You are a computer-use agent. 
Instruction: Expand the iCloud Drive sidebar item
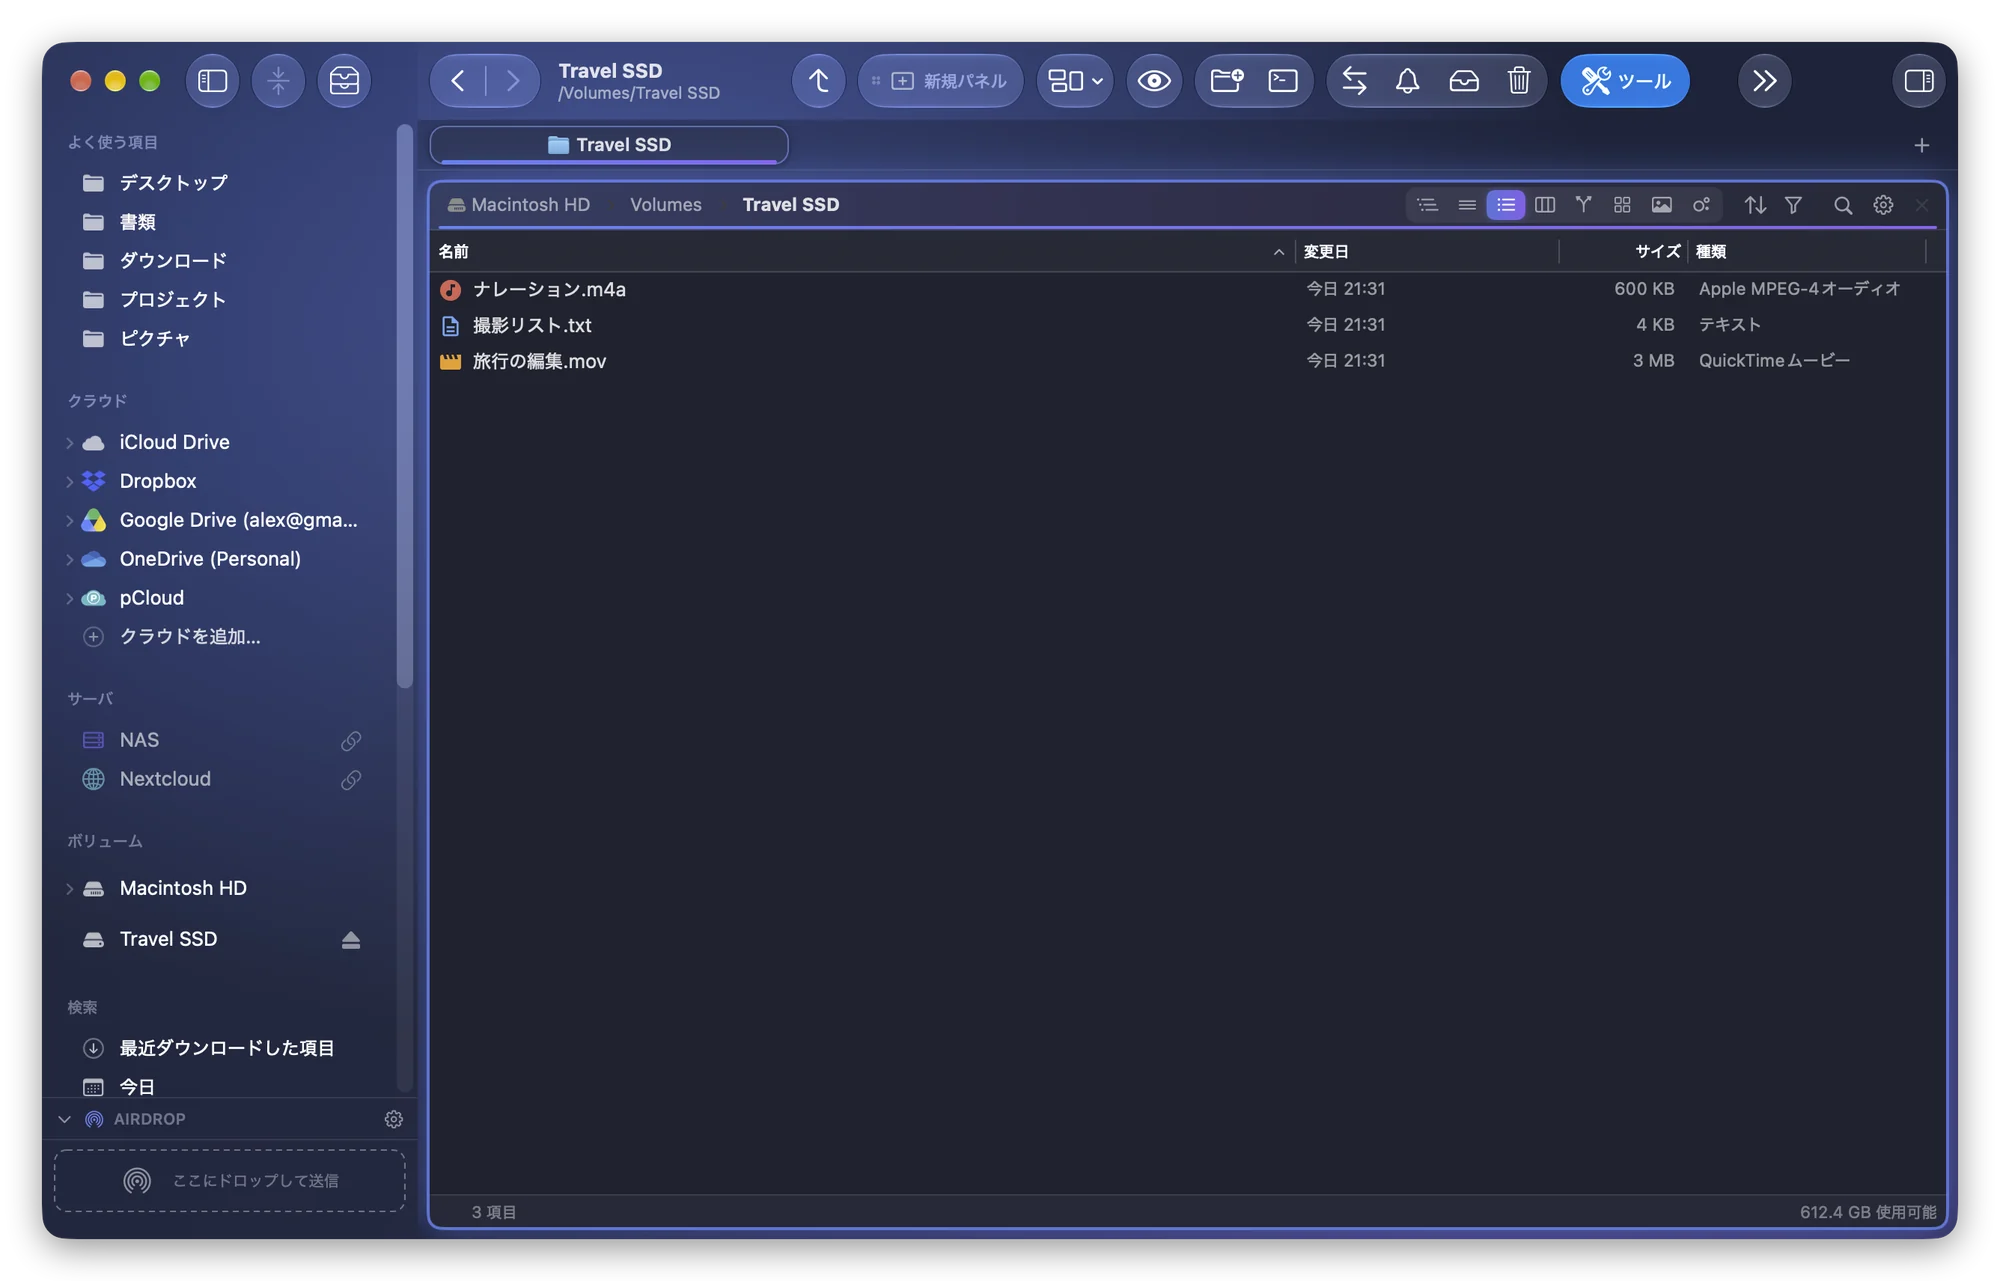70,443
